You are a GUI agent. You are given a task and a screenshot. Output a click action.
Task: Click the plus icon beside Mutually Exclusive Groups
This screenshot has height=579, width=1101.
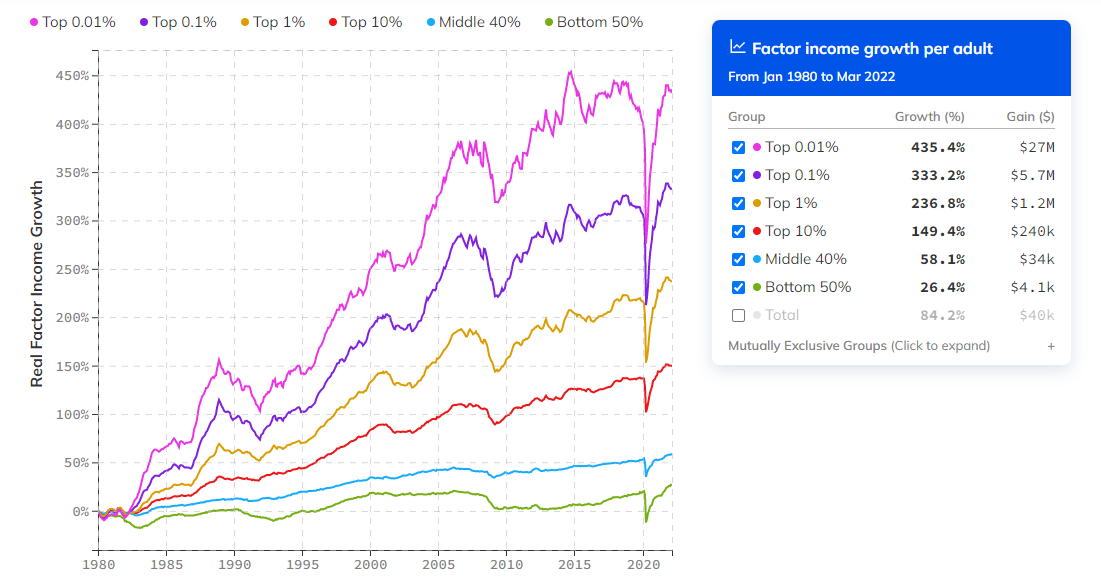[1051, 346]
